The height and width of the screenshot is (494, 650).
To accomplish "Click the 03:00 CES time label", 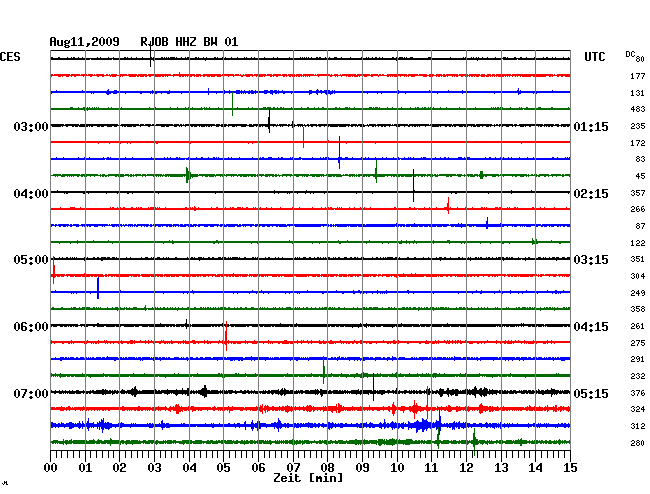I will tap(31, 127).
